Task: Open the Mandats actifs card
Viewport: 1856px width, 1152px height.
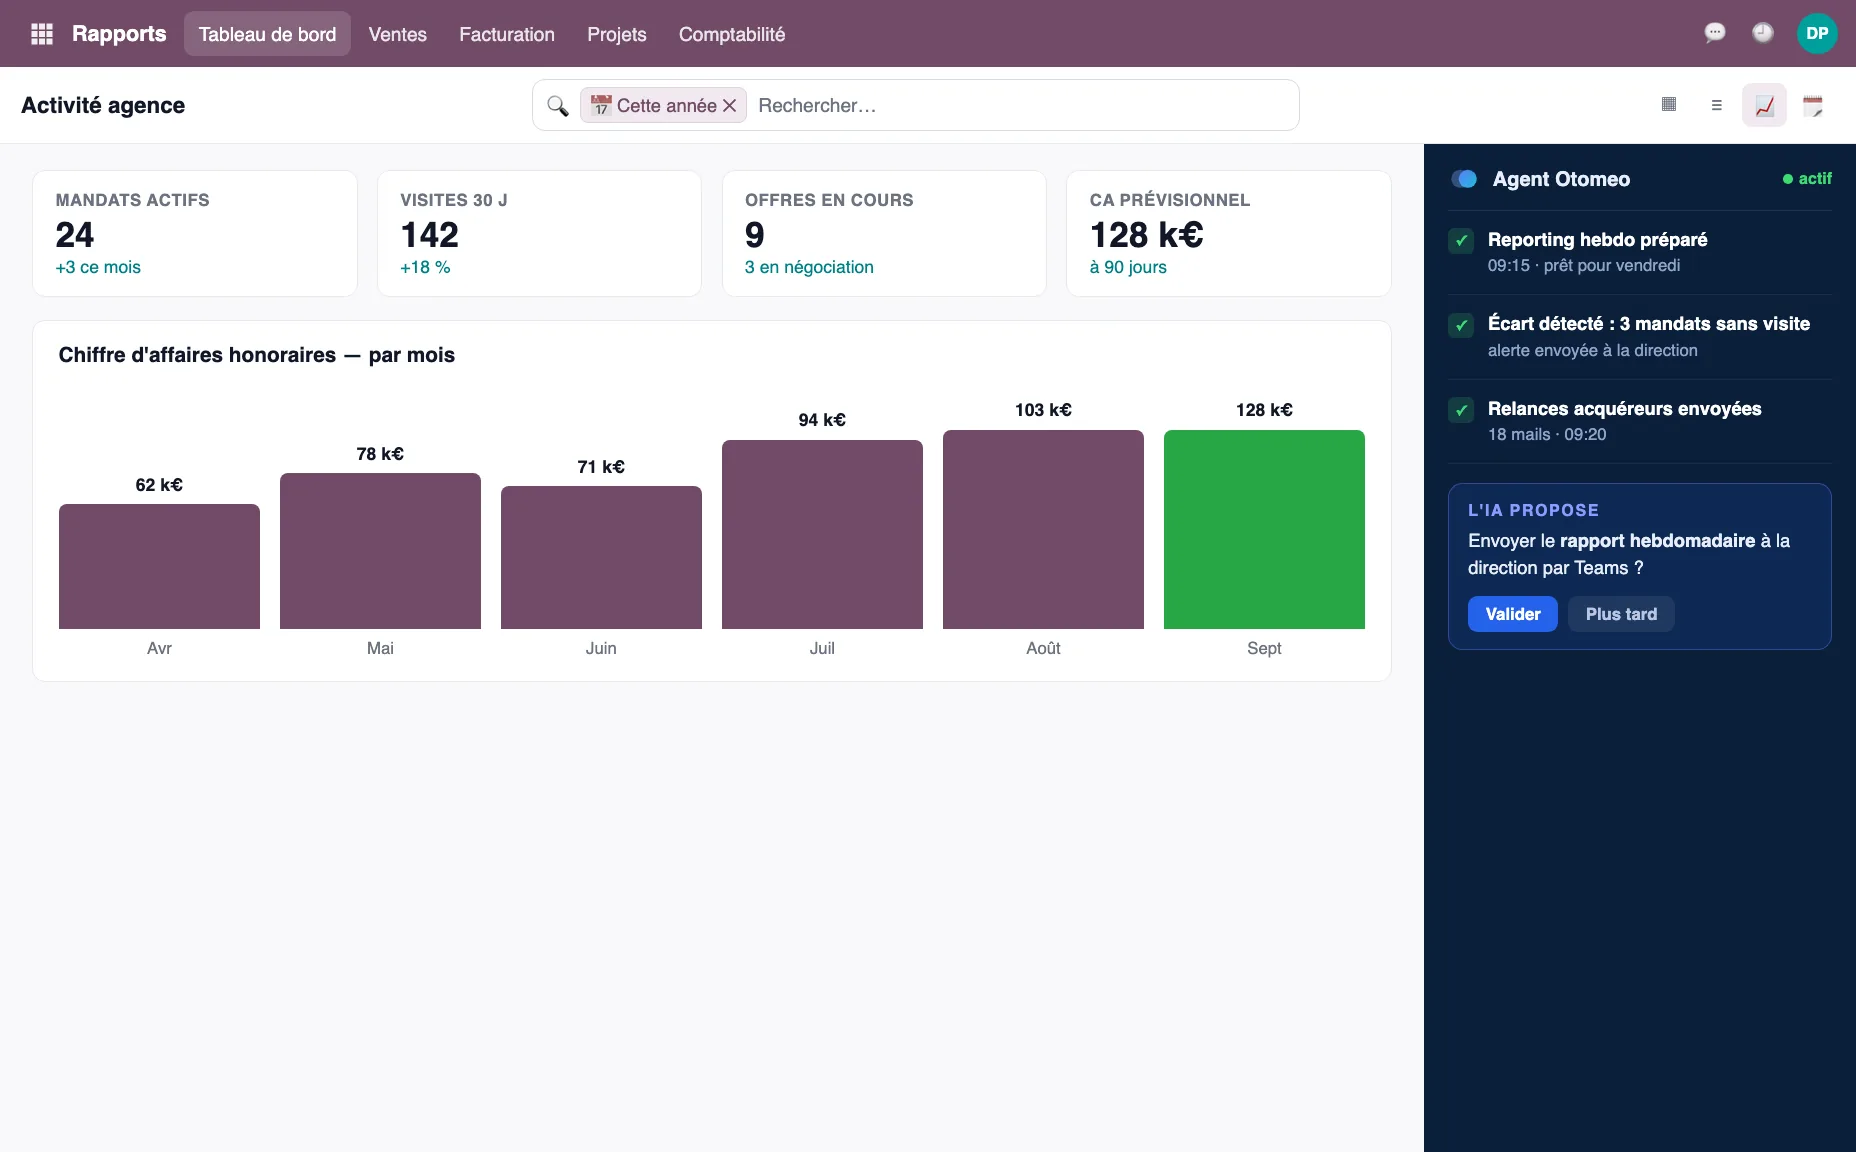Action: point(195,233)
